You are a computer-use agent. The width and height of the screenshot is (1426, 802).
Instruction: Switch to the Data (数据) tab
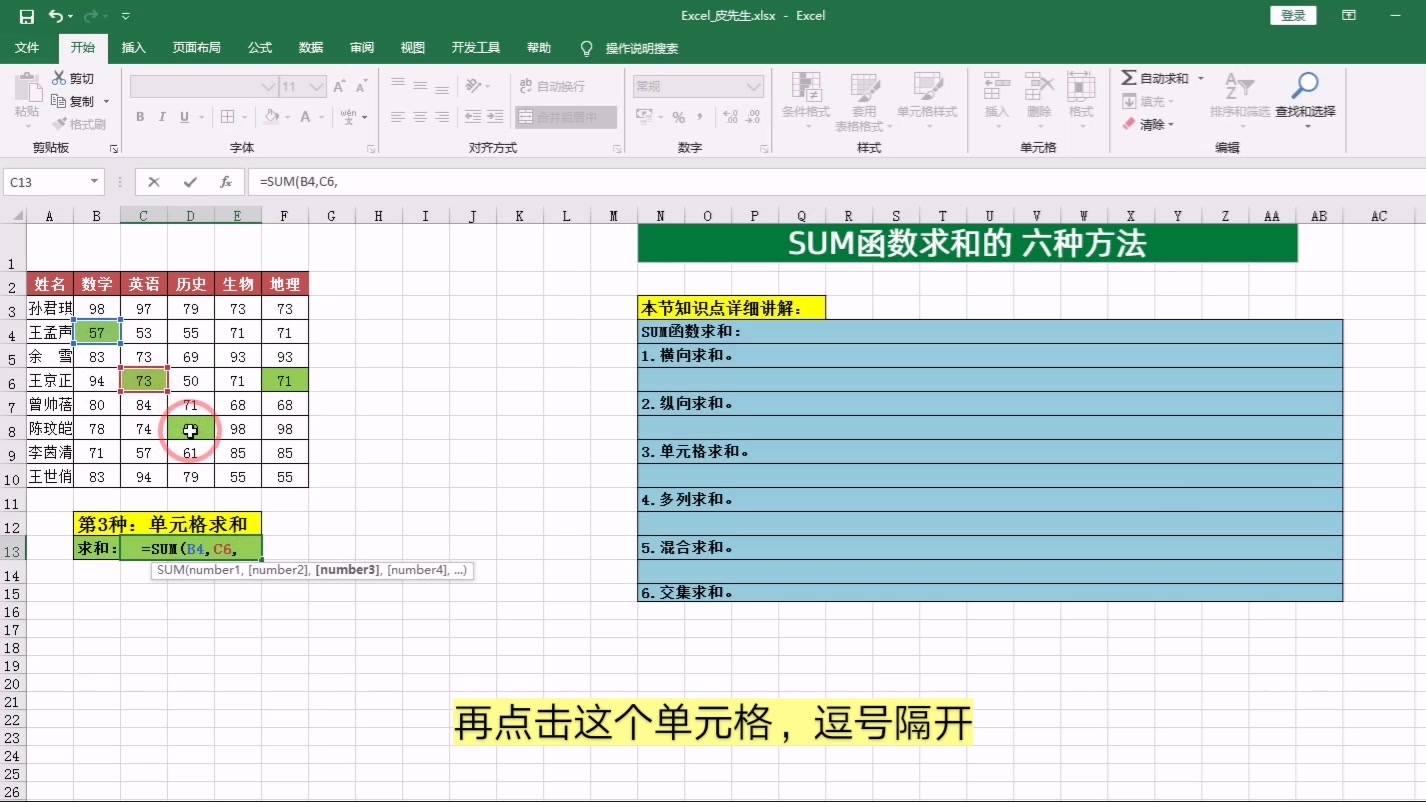coord(311,48)
